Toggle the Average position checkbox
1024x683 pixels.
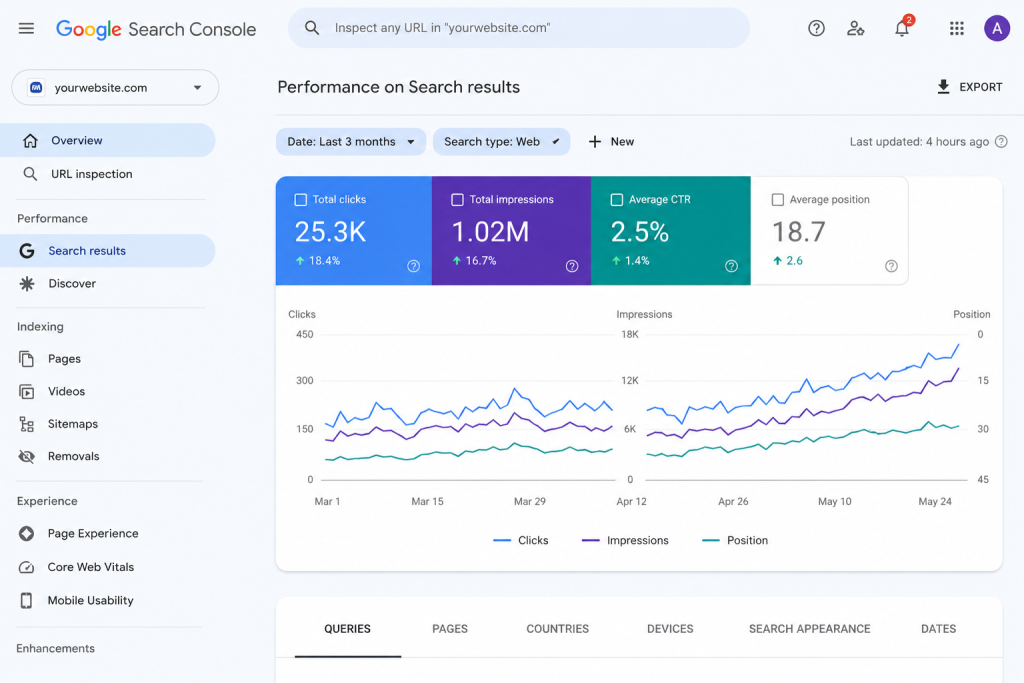click(777, 200)
